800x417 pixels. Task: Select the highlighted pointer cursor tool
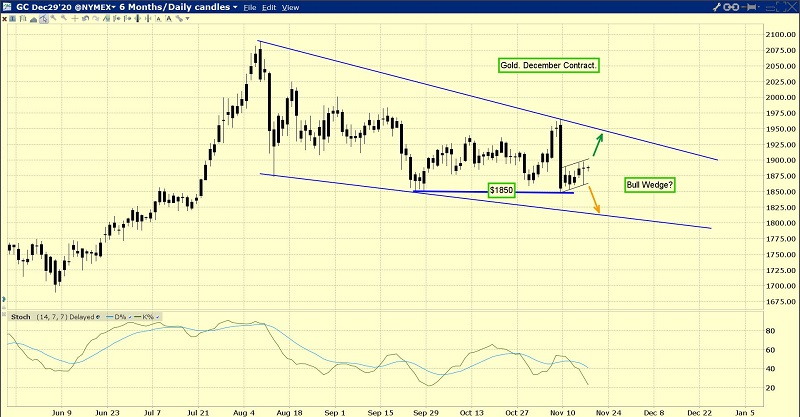click(x=44, y=18)
